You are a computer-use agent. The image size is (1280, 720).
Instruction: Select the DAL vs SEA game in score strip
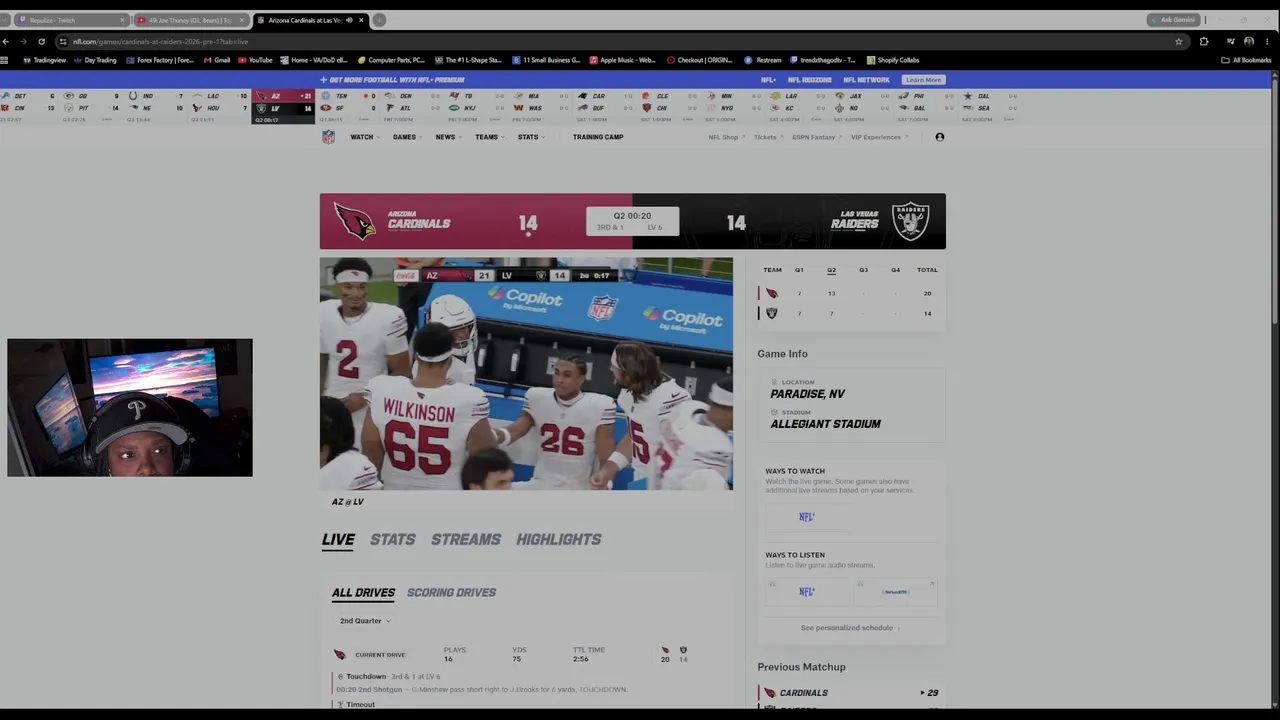(988, 107)
